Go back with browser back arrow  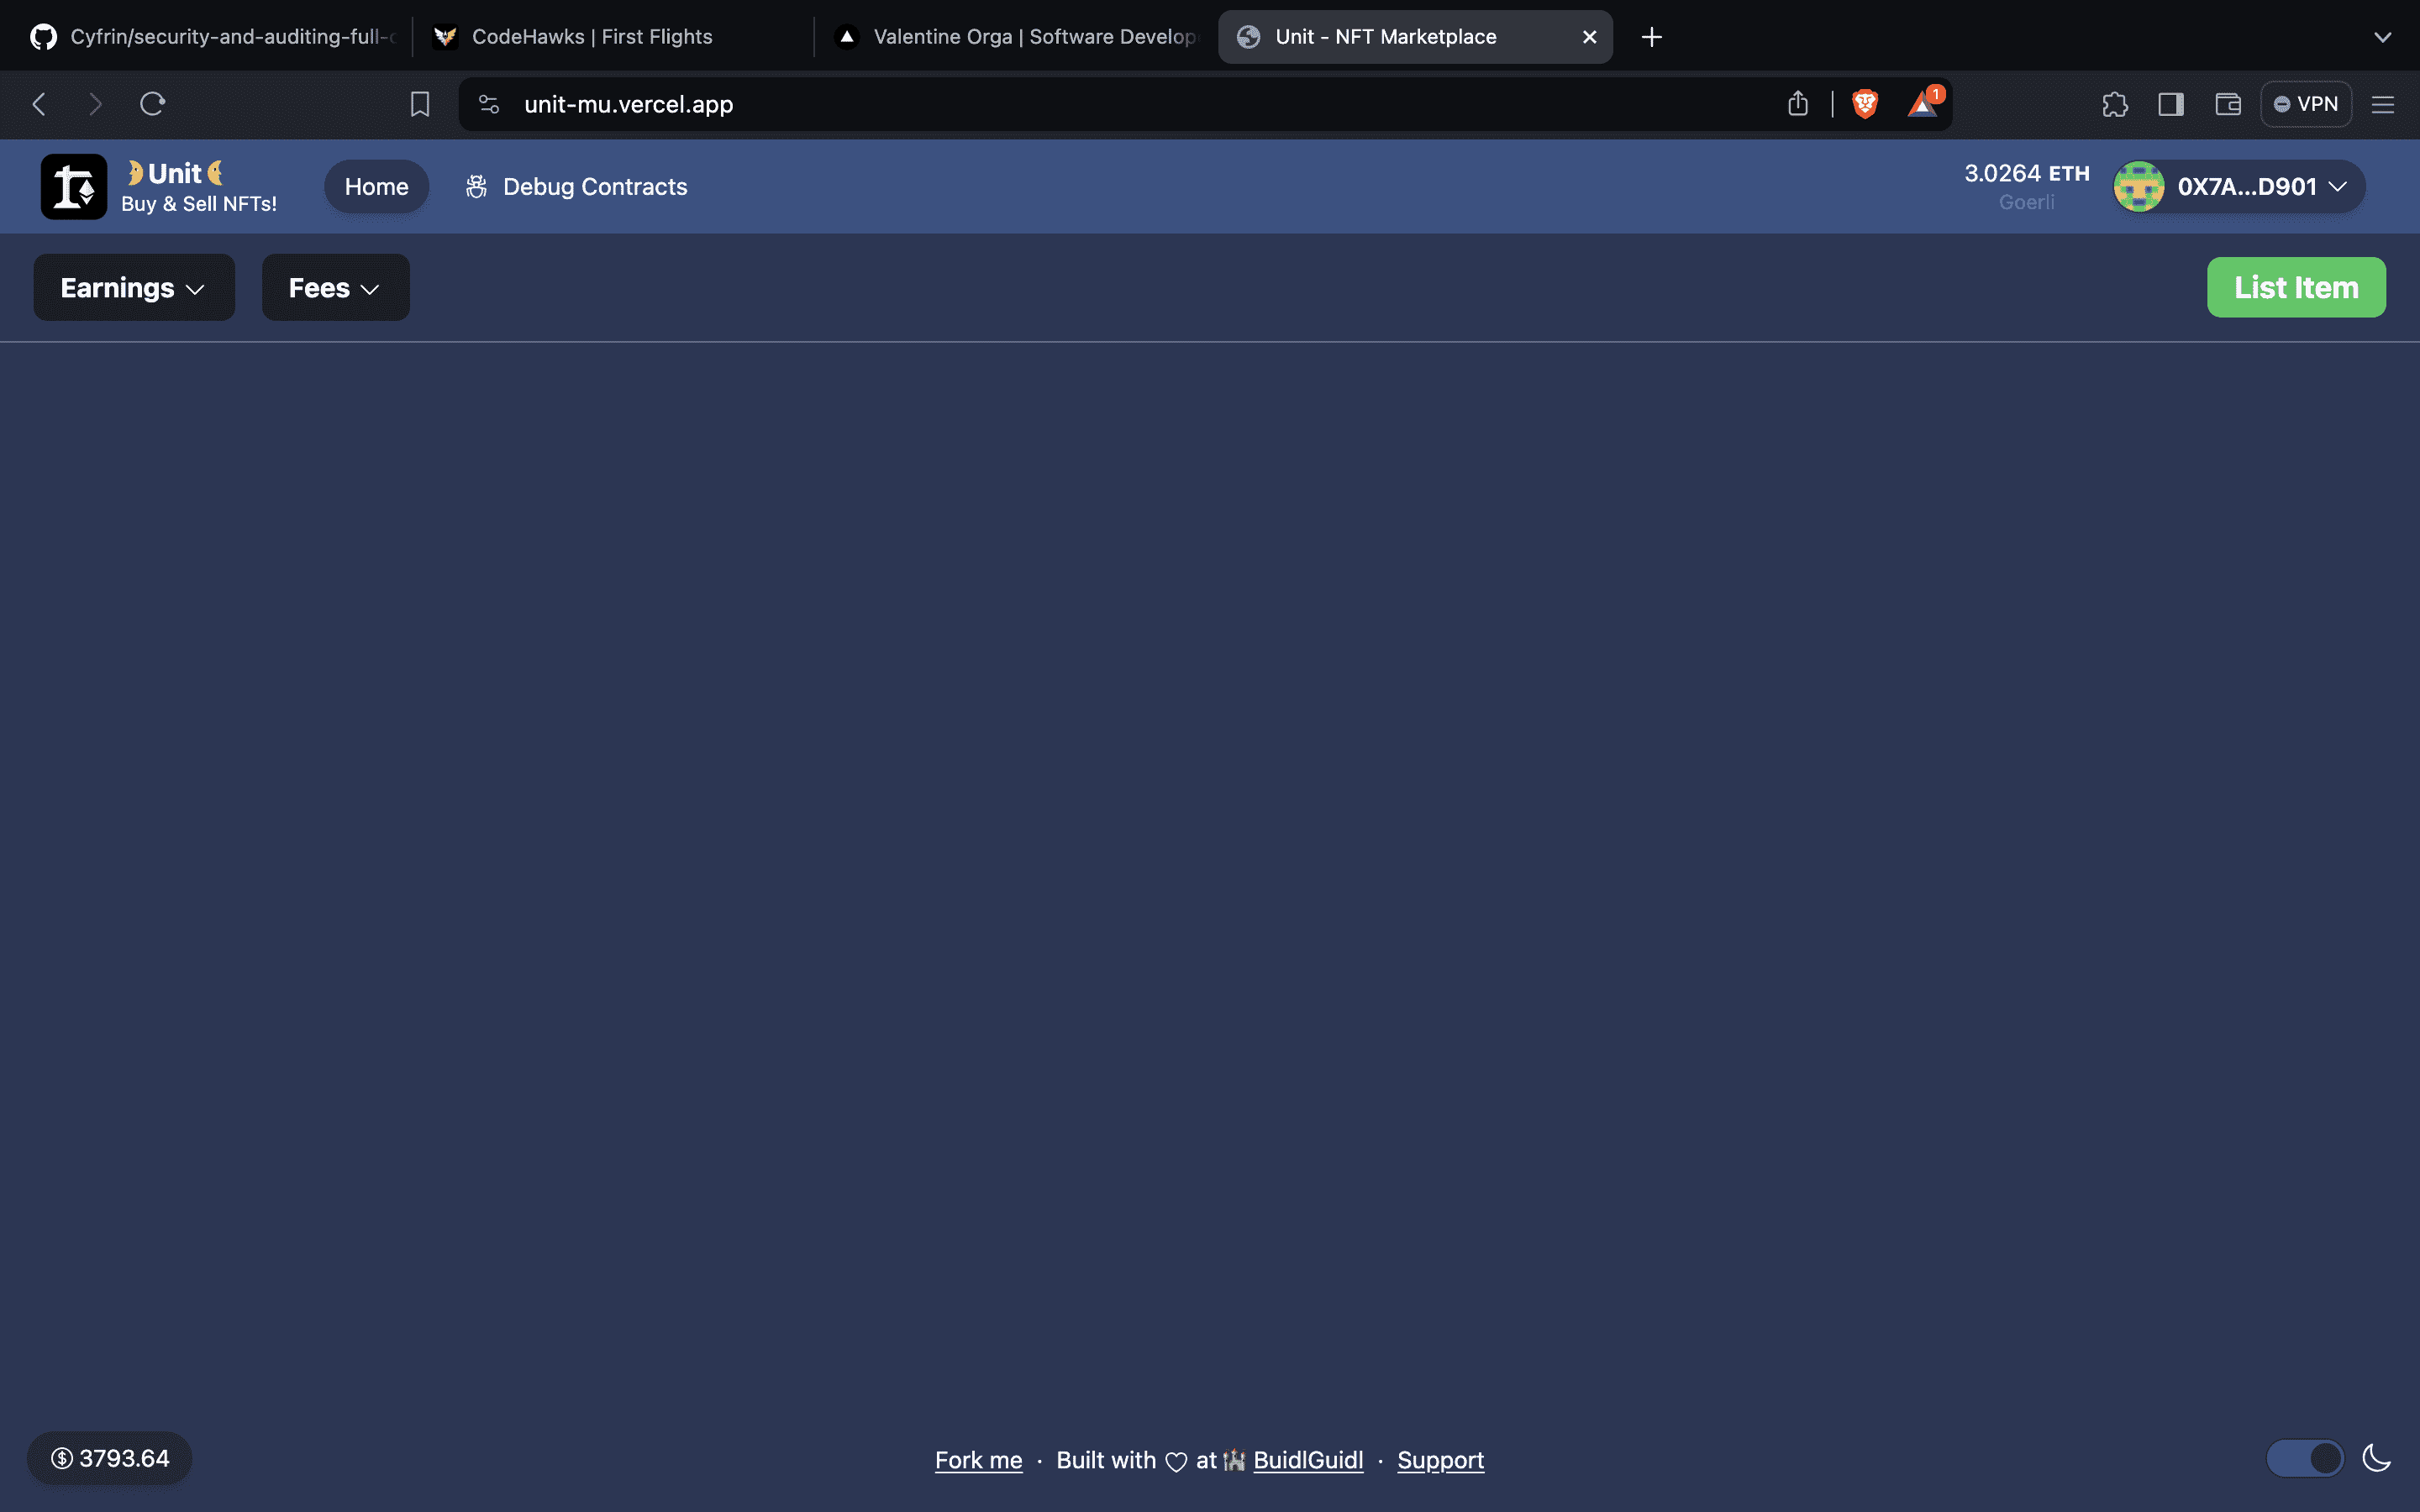pyautogui.click(x=39, y=104)
